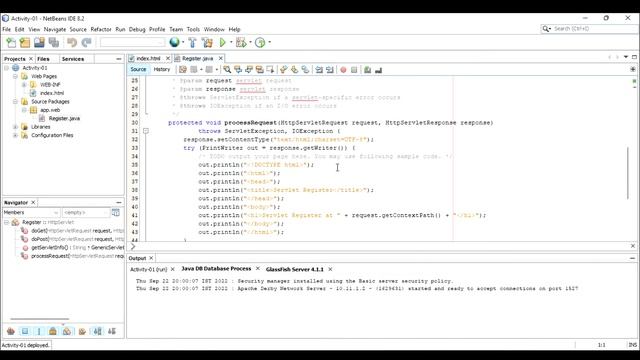Screen dimensions: 640x360
Task: Select the Source Packages node
Action: point(50,101)
